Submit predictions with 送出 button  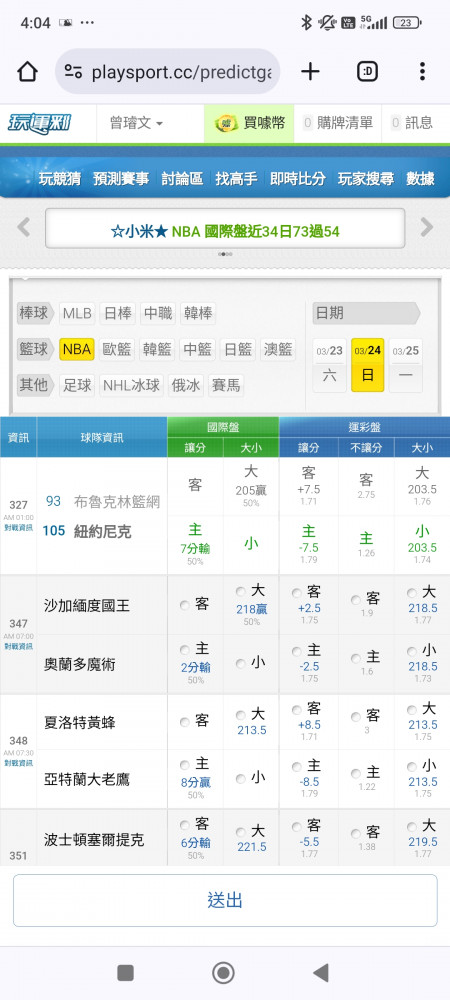coord(225,901)
